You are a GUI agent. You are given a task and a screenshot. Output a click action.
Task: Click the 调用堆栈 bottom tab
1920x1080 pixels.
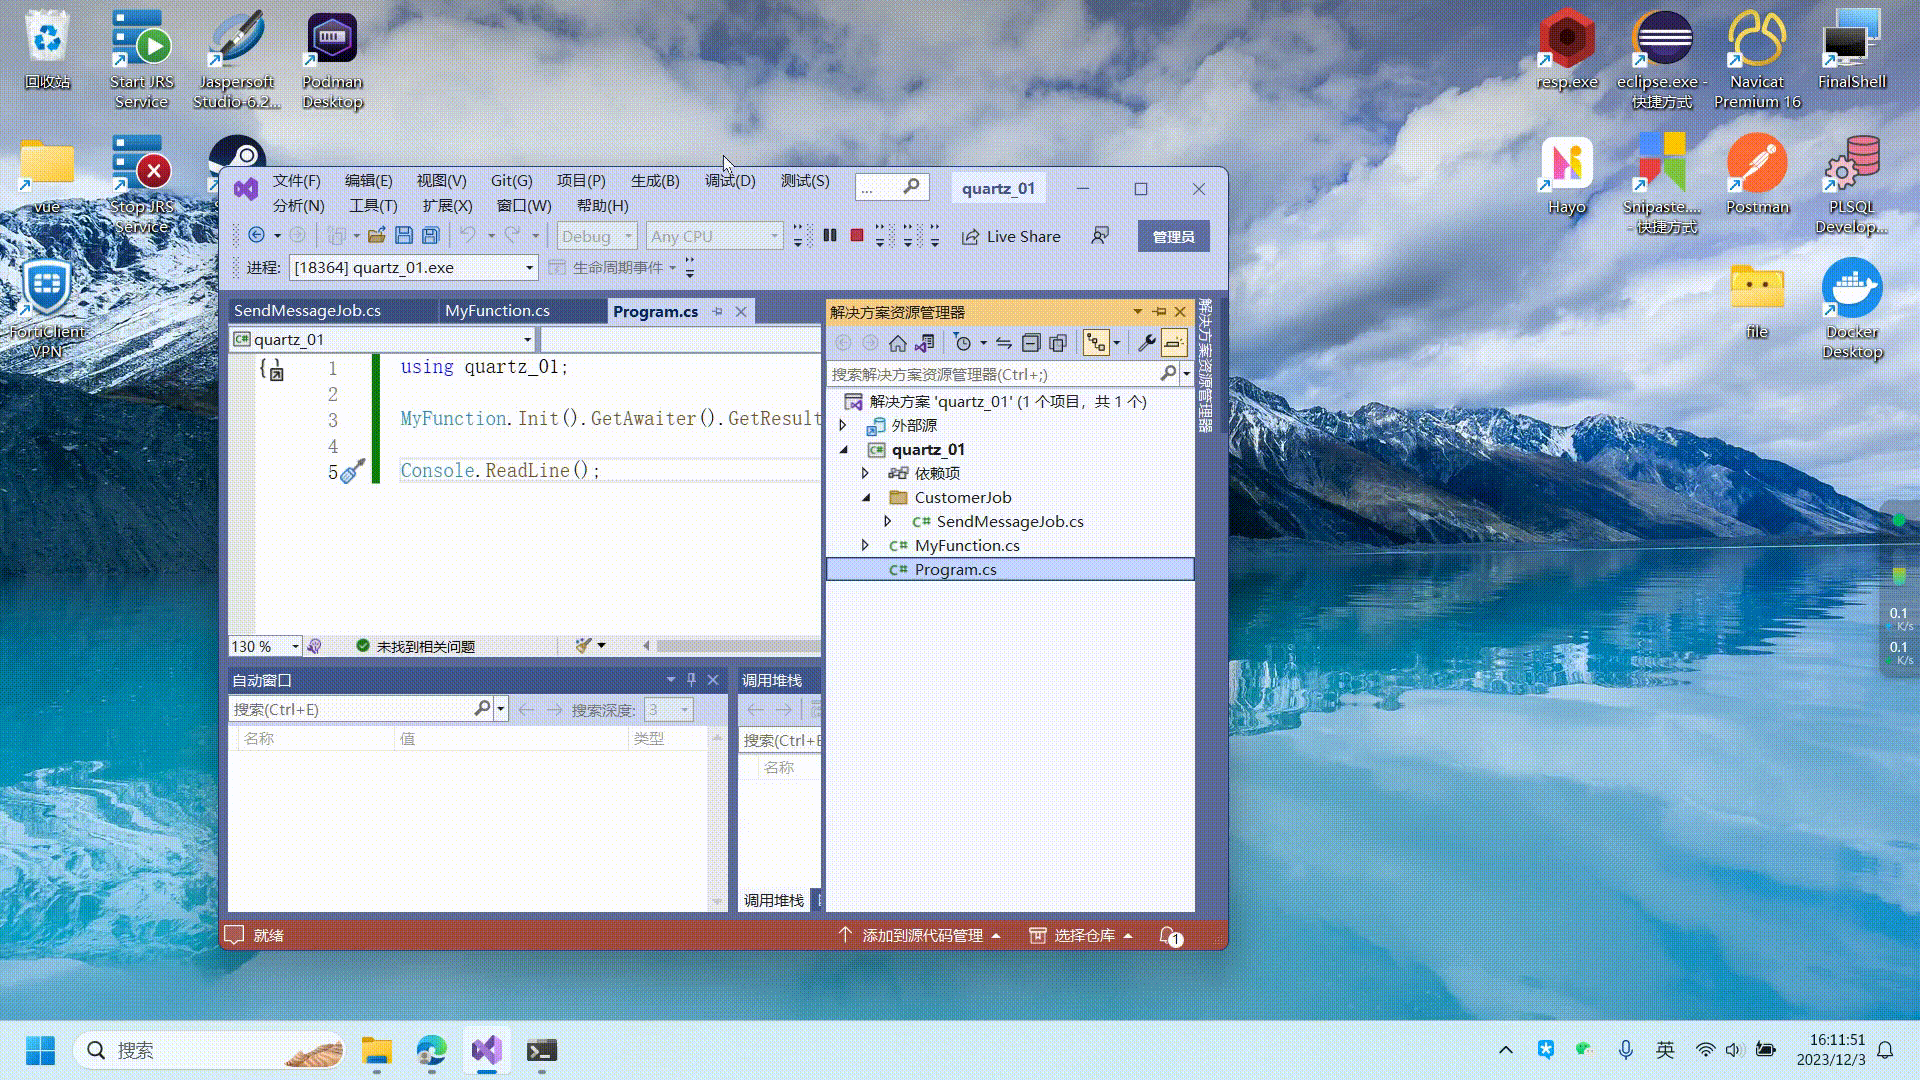click(774, 901)
